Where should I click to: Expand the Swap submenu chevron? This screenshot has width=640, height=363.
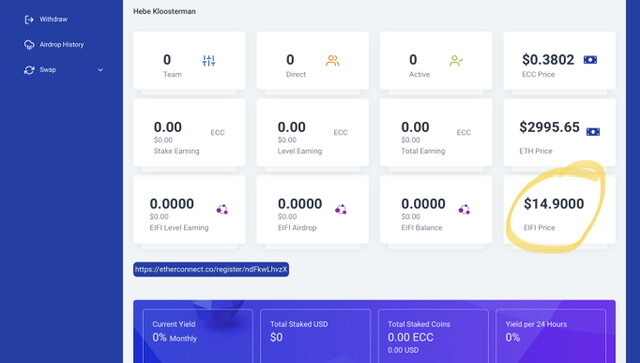pos(100,70)
